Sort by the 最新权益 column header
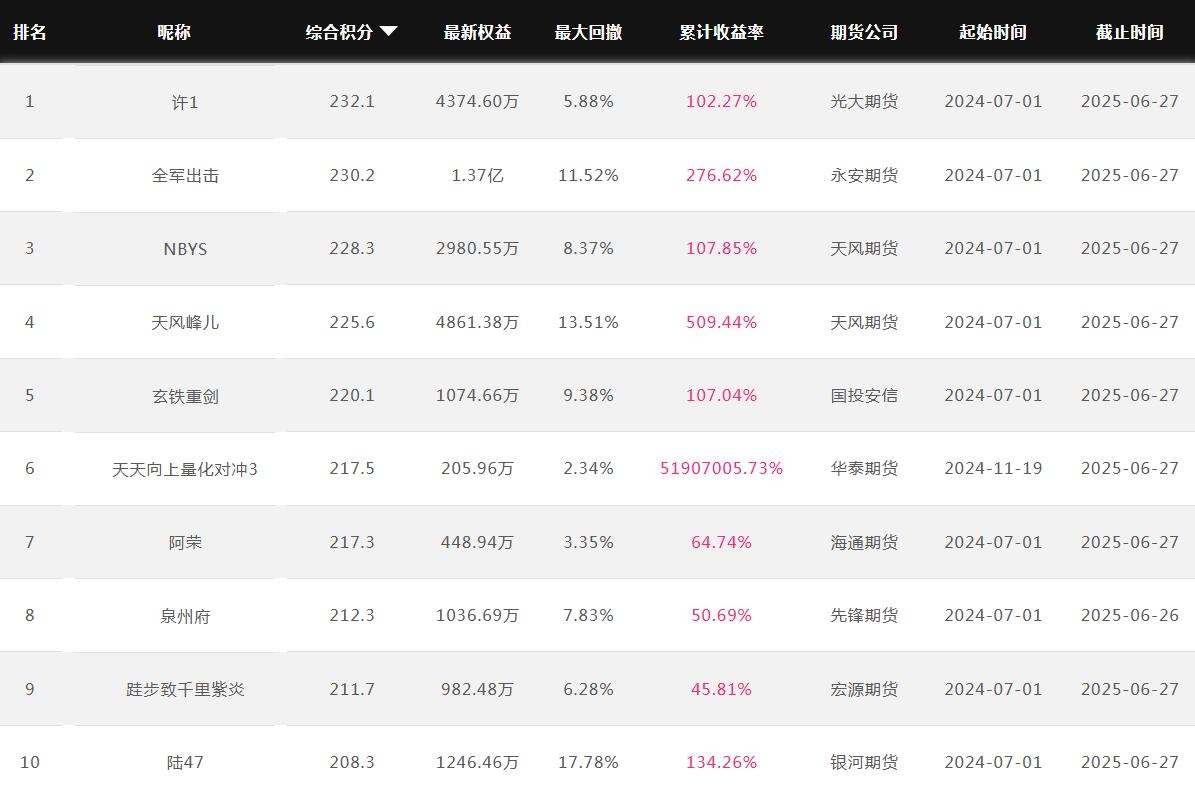1195x797 pixels. [x=477, y=32]
